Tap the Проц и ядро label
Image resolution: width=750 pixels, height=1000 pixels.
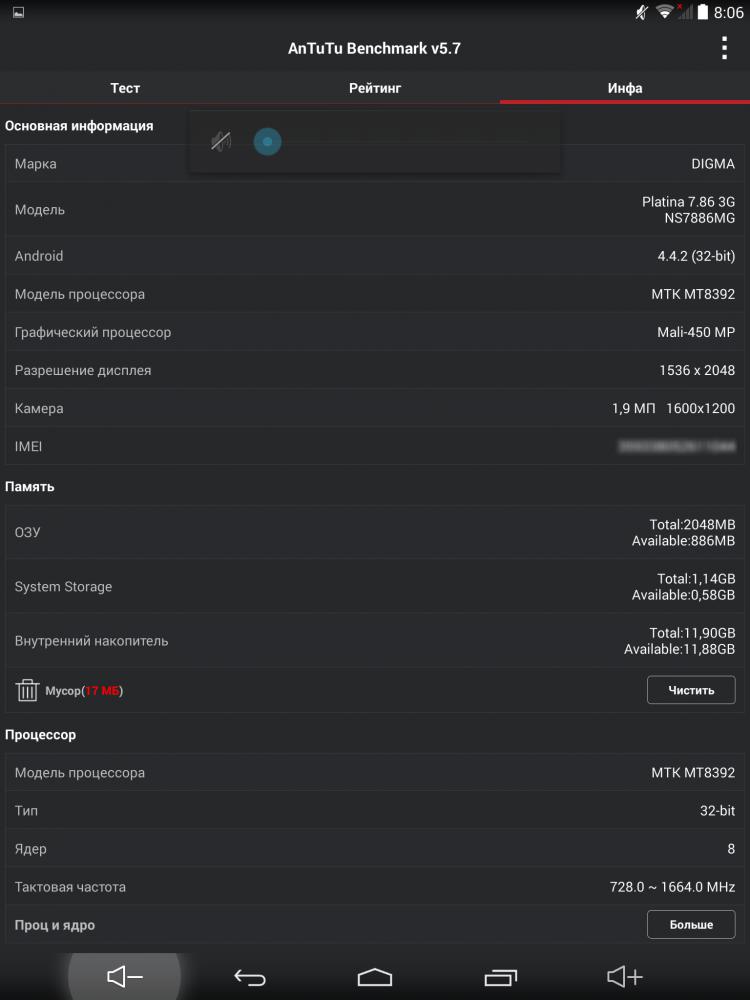[55, 925]
